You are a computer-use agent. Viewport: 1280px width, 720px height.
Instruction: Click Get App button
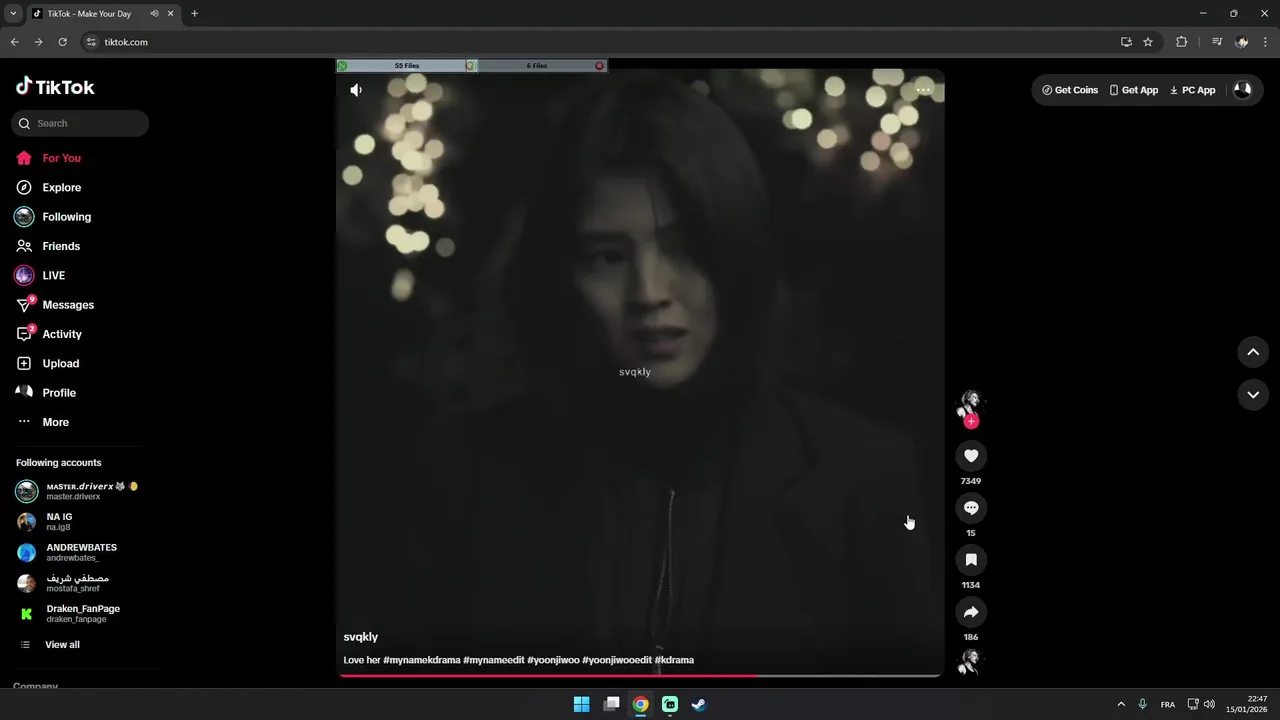(x=1134, y=90)
